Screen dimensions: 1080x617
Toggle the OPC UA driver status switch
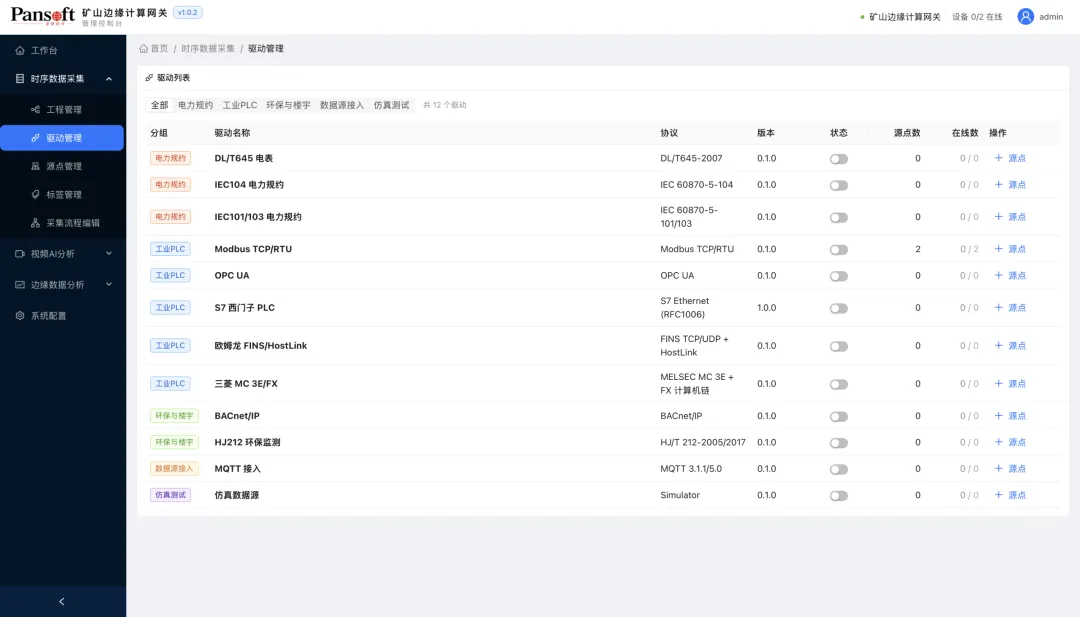tap(838, 276)
